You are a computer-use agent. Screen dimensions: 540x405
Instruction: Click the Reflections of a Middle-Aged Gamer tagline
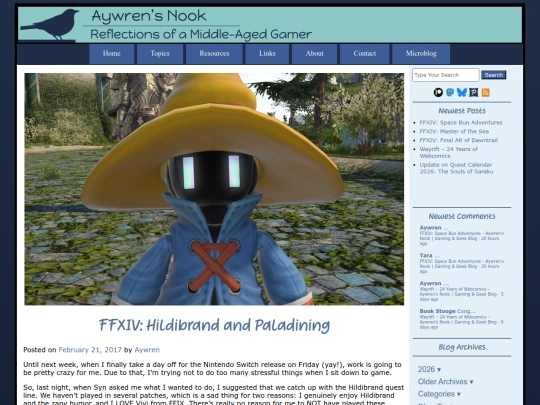click(201, 34)
